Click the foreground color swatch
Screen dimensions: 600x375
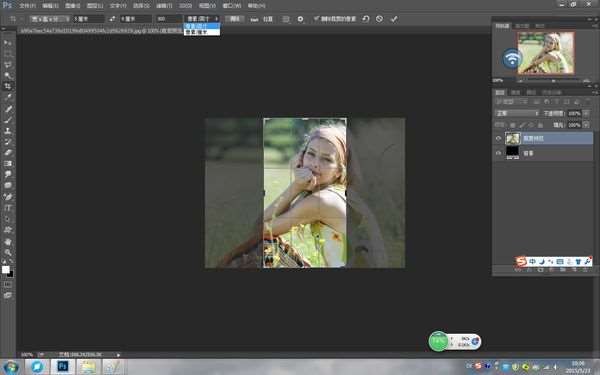coord(6,269)
